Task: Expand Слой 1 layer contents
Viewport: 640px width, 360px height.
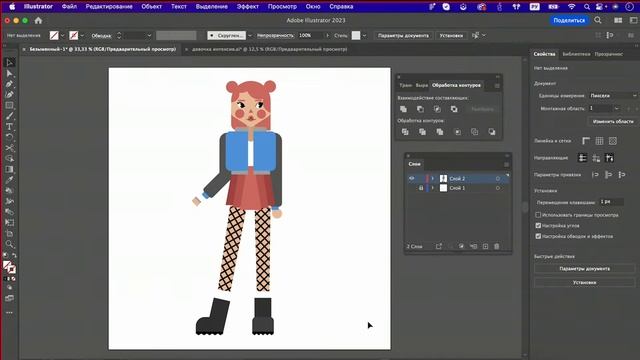Action: click(x=433, y=188)
